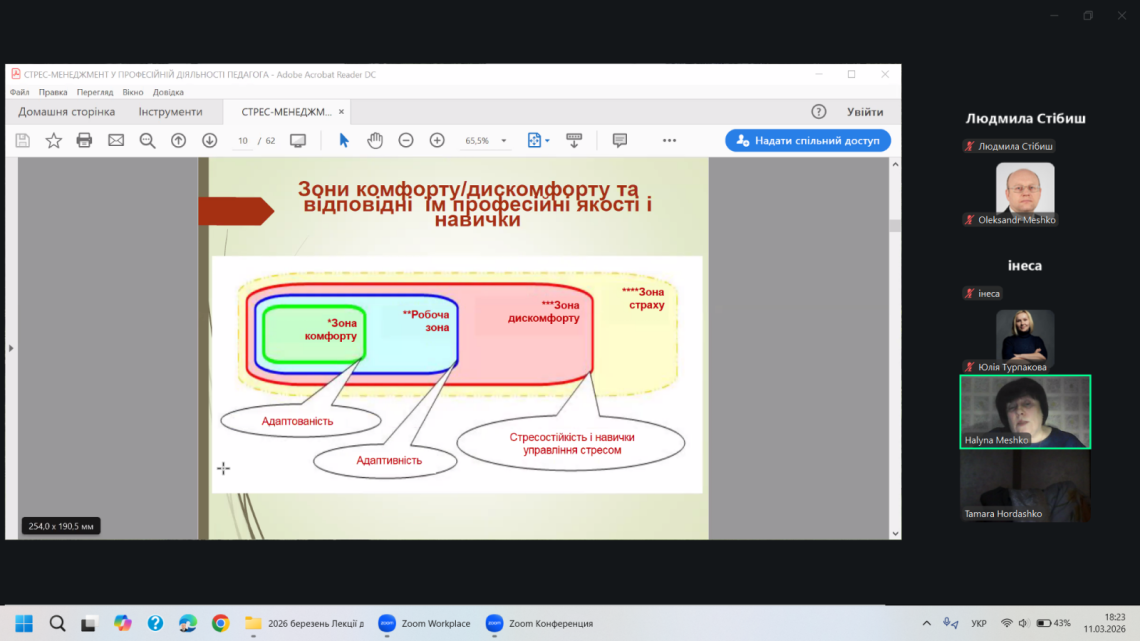Switch to the Інструменти tab

click(170, 112)
